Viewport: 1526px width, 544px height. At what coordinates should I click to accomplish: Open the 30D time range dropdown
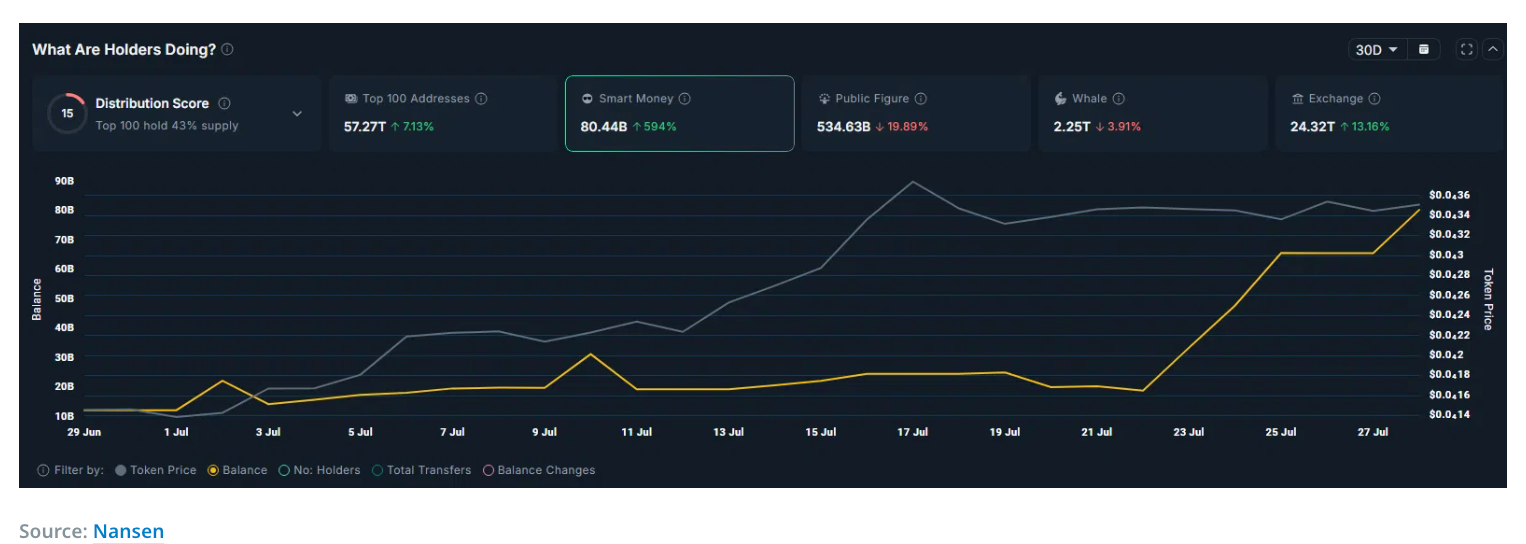(1376, 49)
